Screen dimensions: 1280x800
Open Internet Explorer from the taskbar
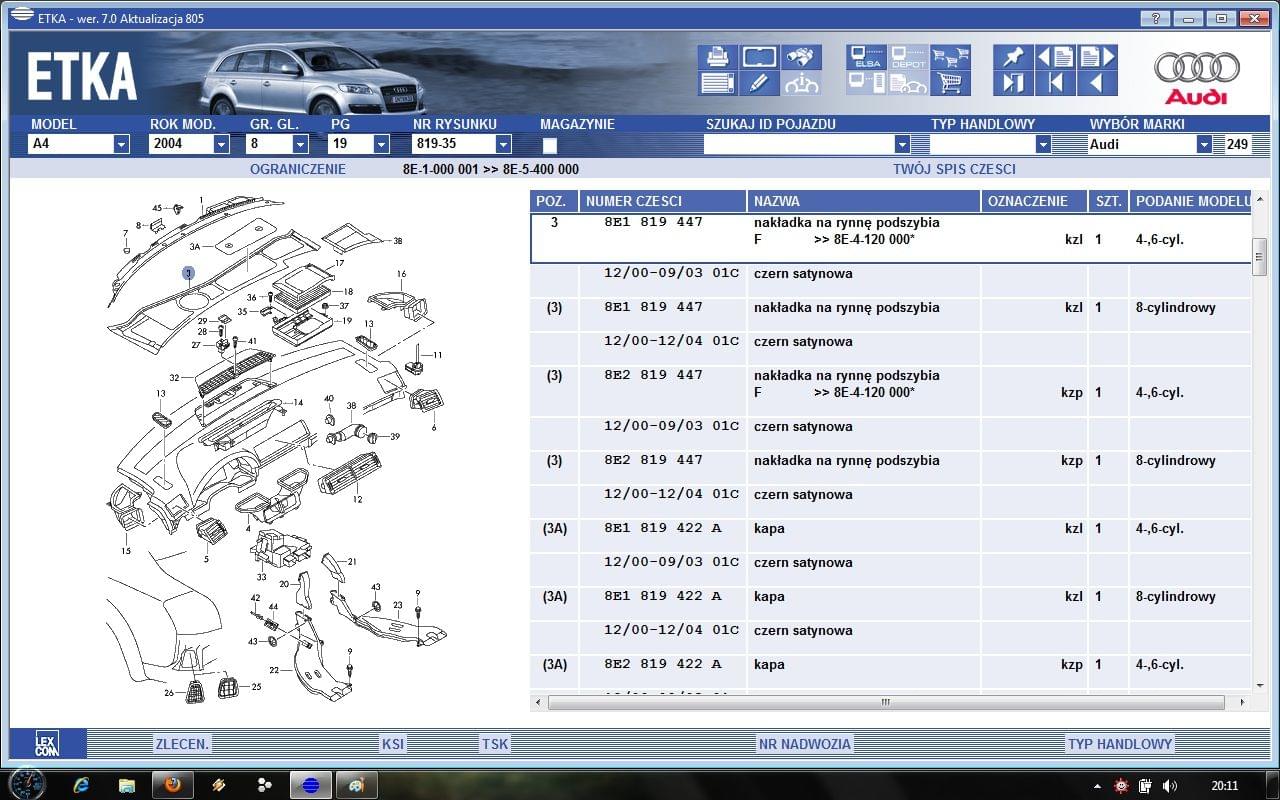point(82,785)
